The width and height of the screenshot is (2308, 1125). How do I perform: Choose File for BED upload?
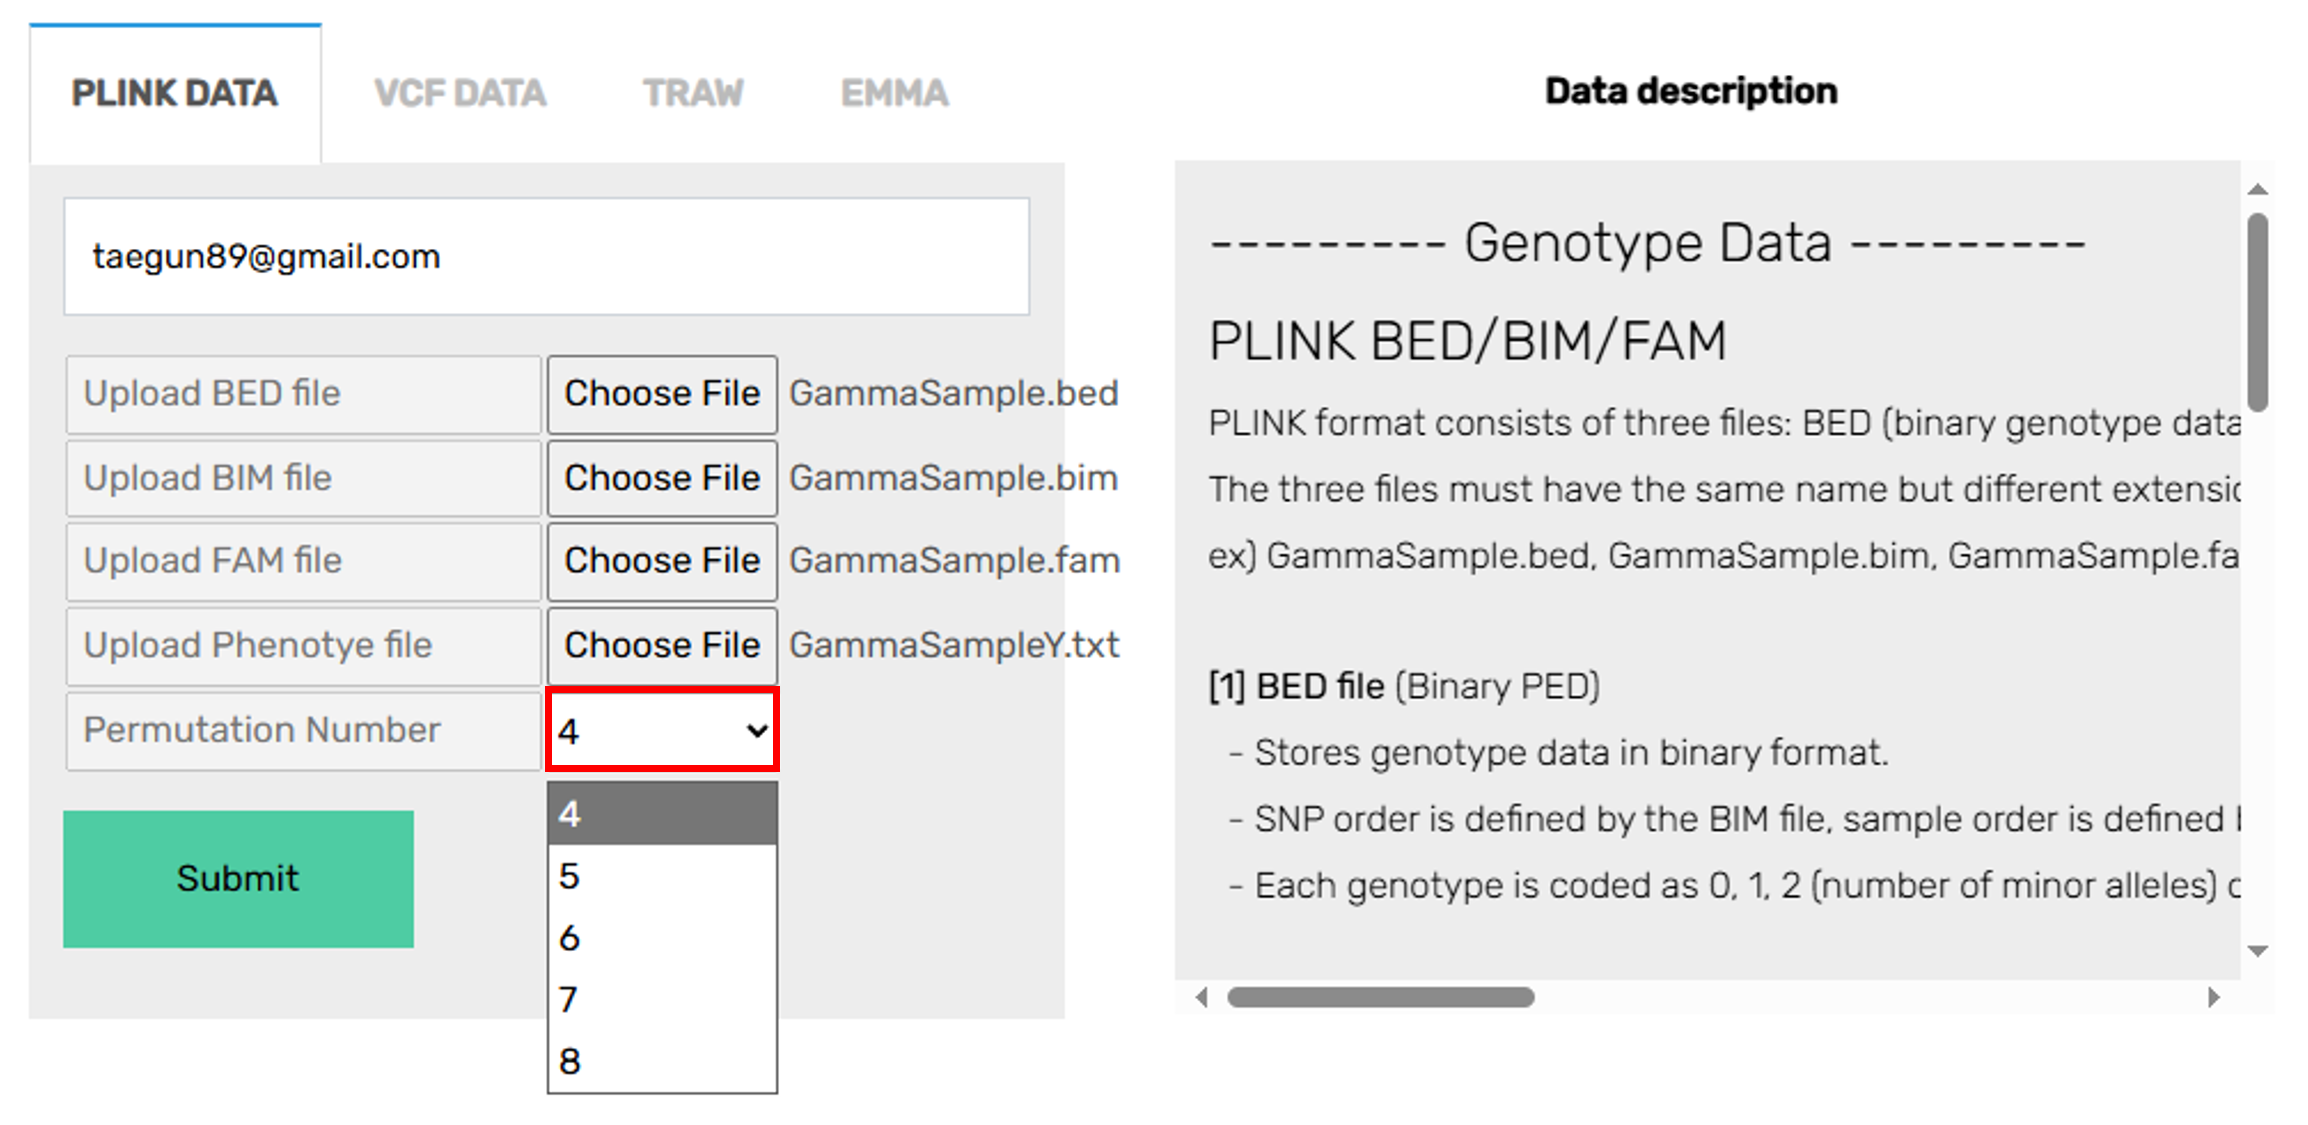point(662,394)
